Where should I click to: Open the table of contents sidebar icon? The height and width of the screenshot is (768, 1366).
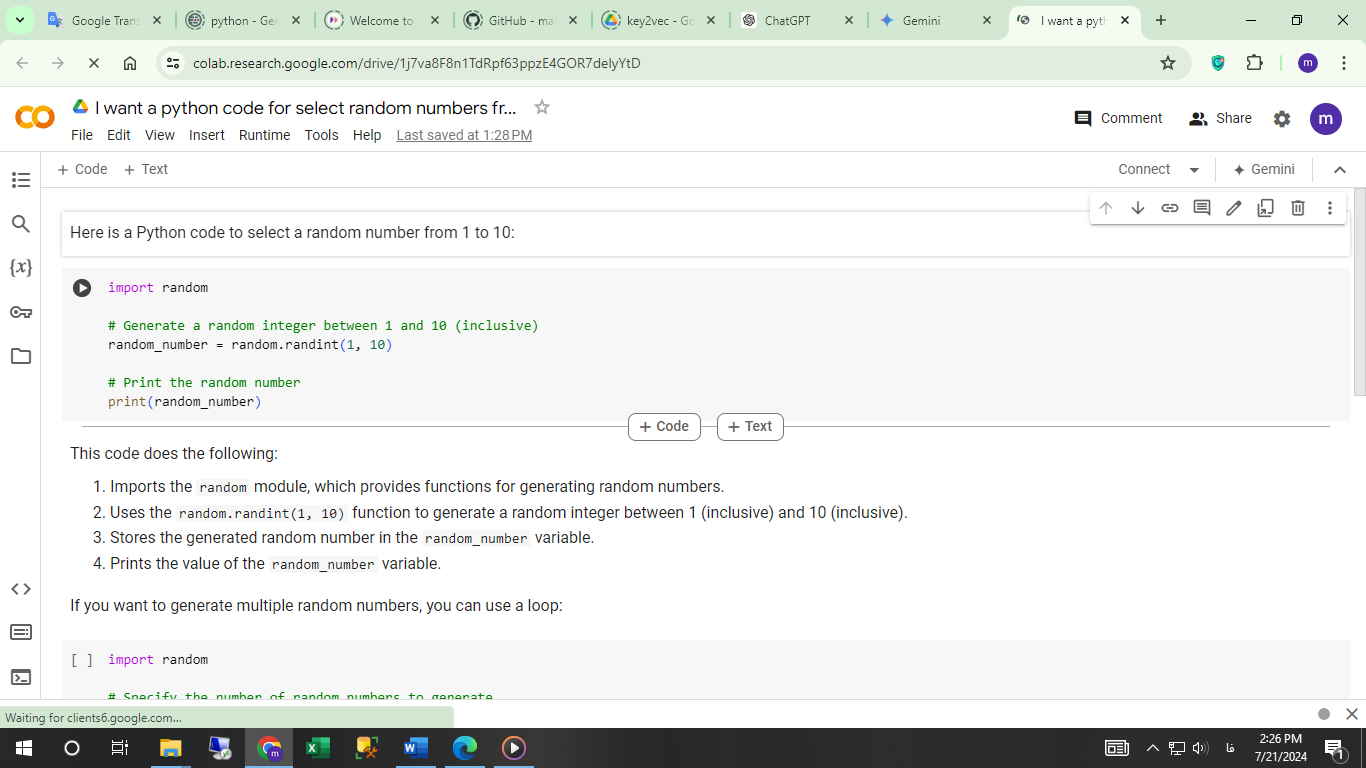tap(20, 180)
